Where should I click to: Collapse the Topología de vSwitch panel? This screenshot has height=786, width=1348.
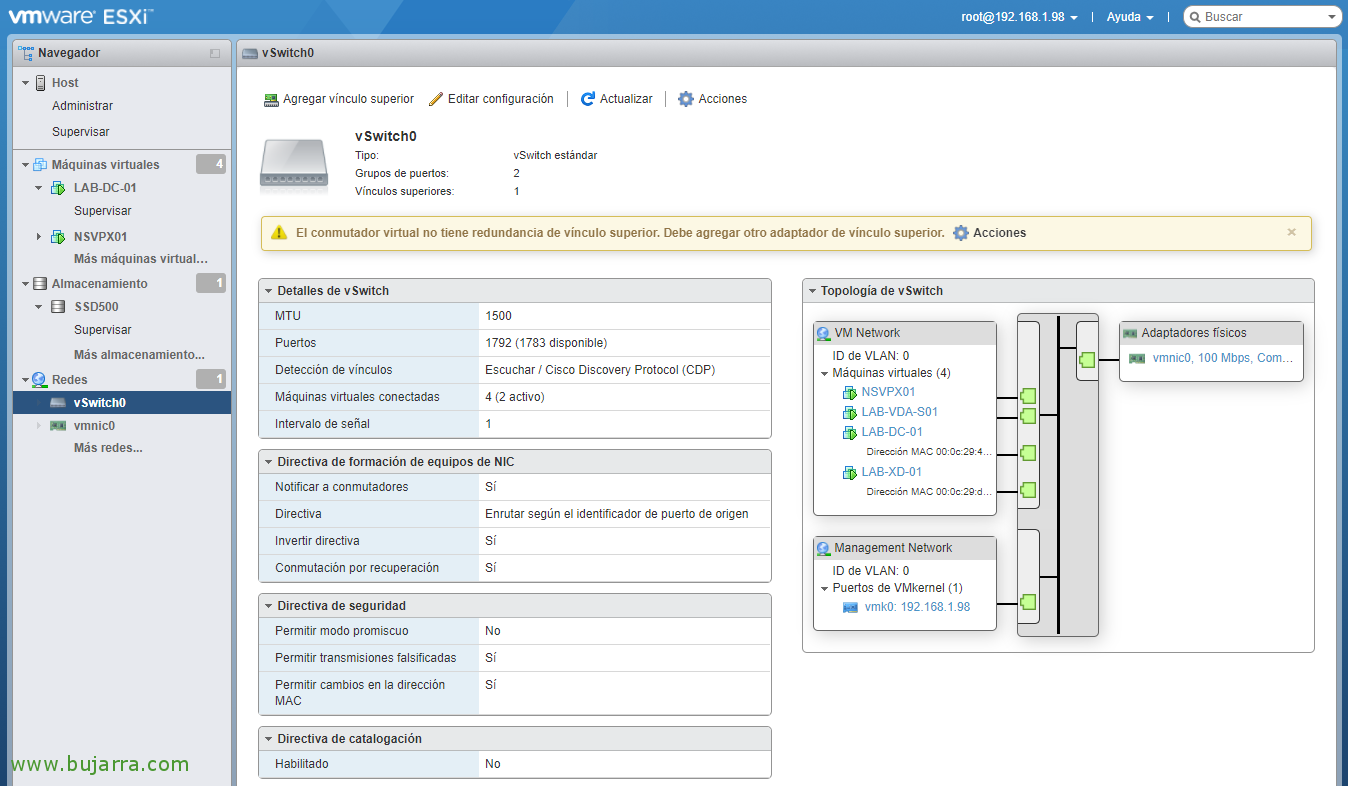[812, 291]
